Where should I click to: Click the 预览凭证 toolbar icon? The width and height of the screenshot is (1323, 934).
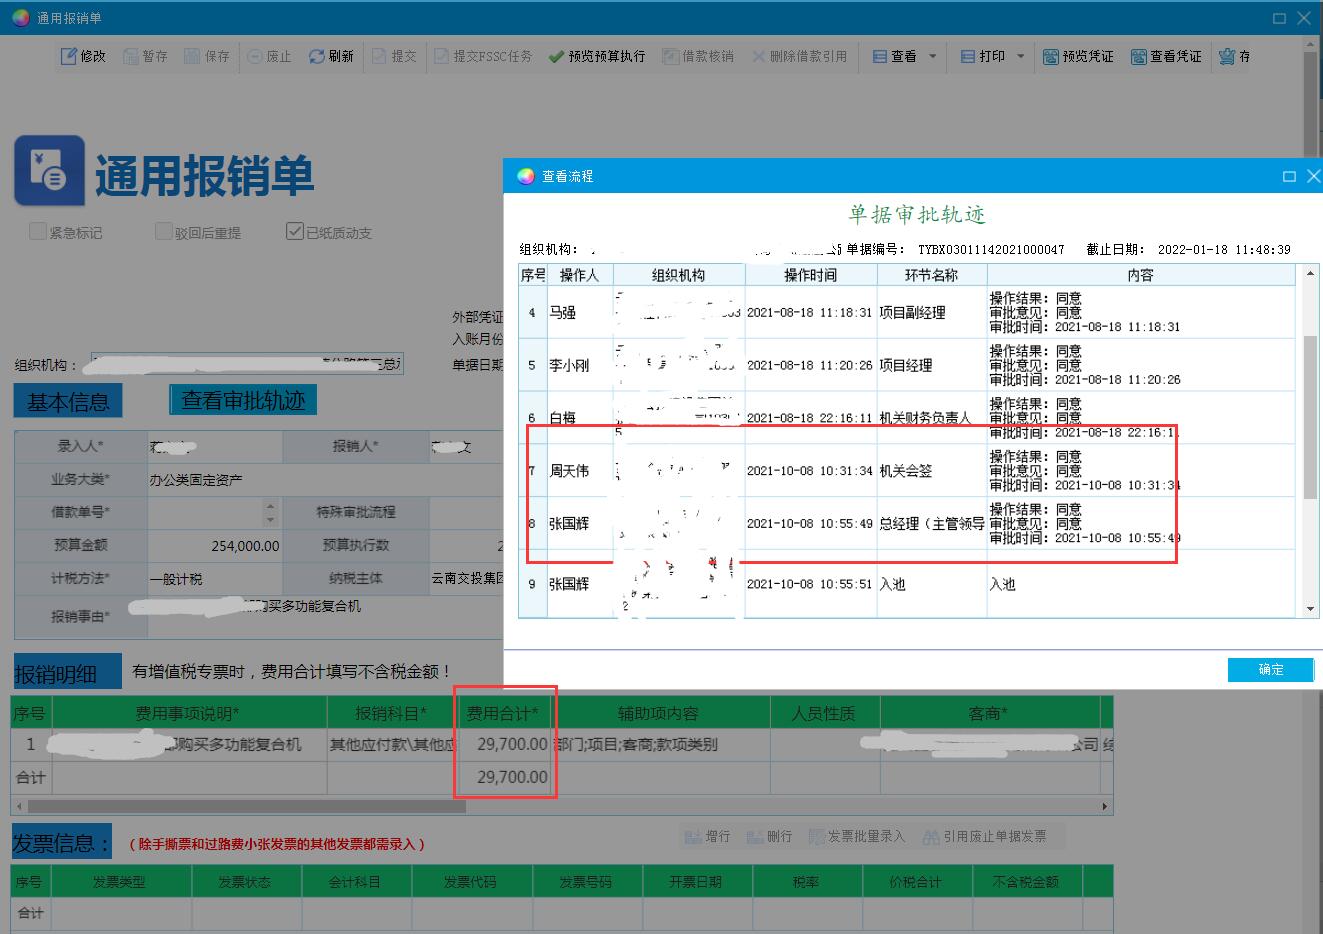pos(1050,56)
